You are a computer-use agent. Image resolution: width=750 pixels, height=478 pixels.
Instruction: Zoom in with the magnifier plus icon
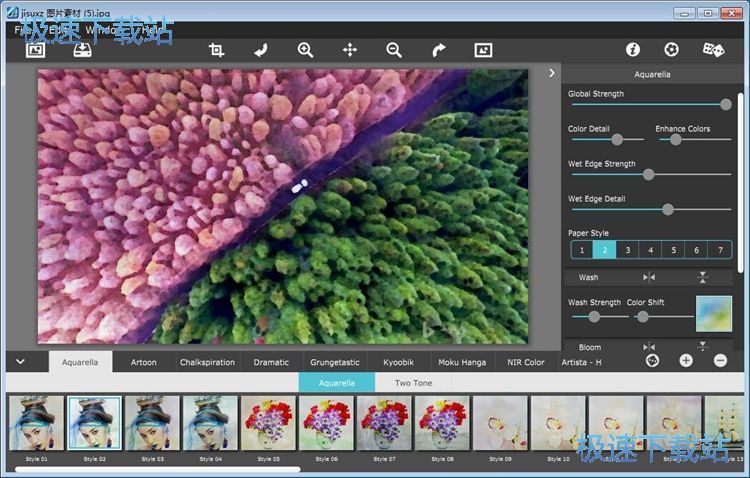coord(306,50)
